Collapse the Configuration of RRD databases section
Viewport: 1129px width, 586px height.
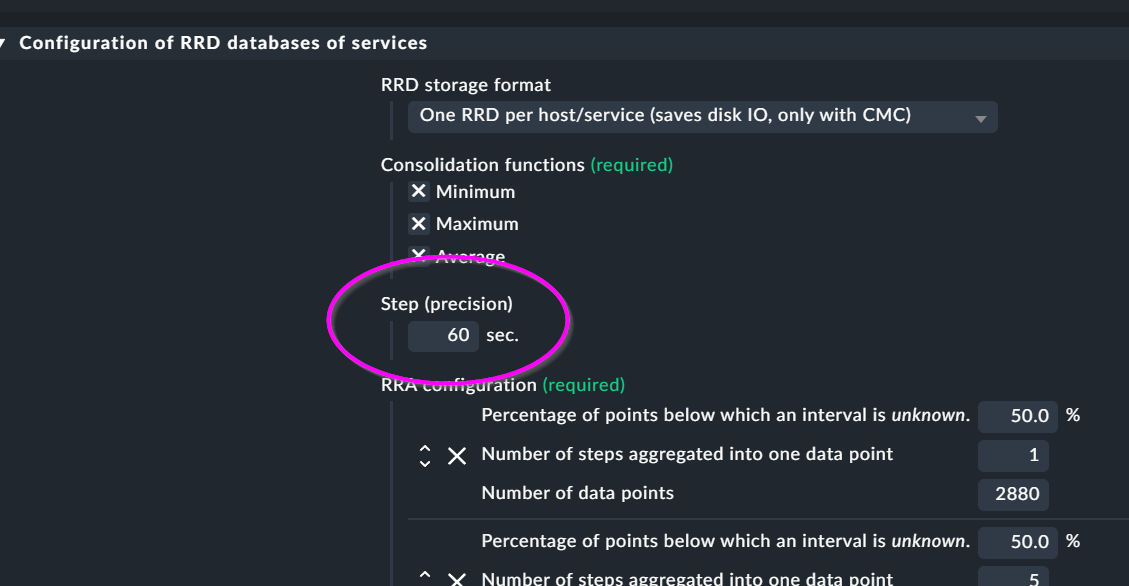click(3, 43)
